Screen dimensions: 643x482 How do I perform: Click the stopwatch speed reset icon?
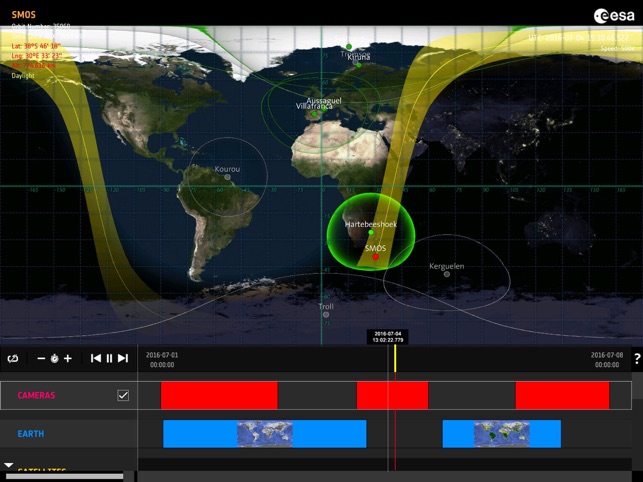[55, 359]
